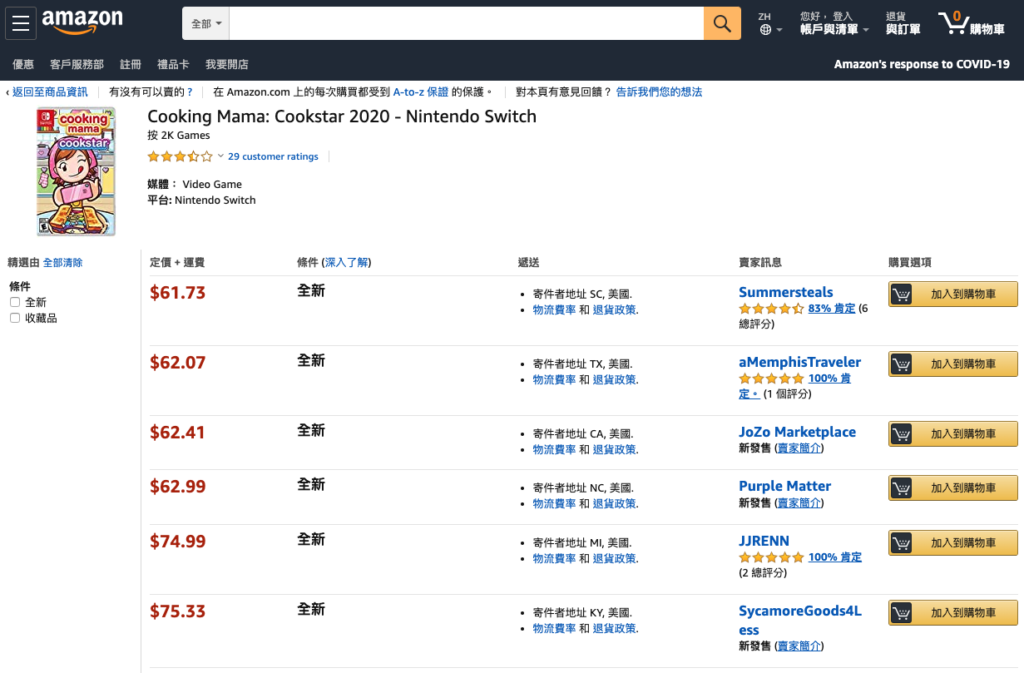Viewport: 1024px width, 673px height.
Task: Add Summersteals offer to cart
Action: coord(952,294)
